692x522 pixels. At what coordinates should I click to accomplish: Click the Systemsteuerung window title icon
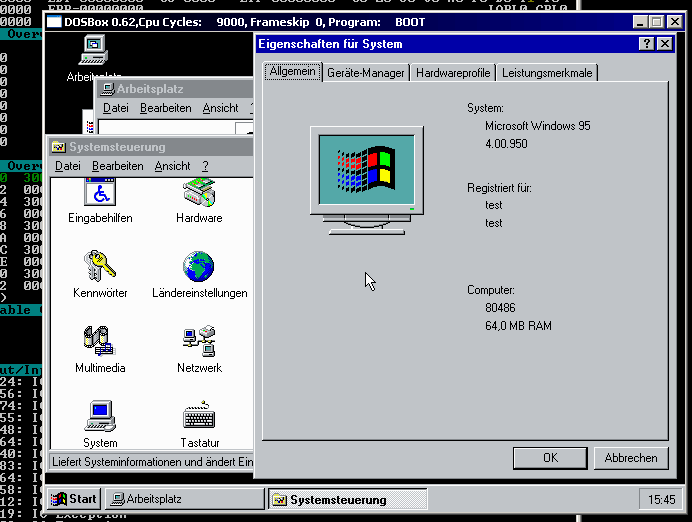pos(58,146)
